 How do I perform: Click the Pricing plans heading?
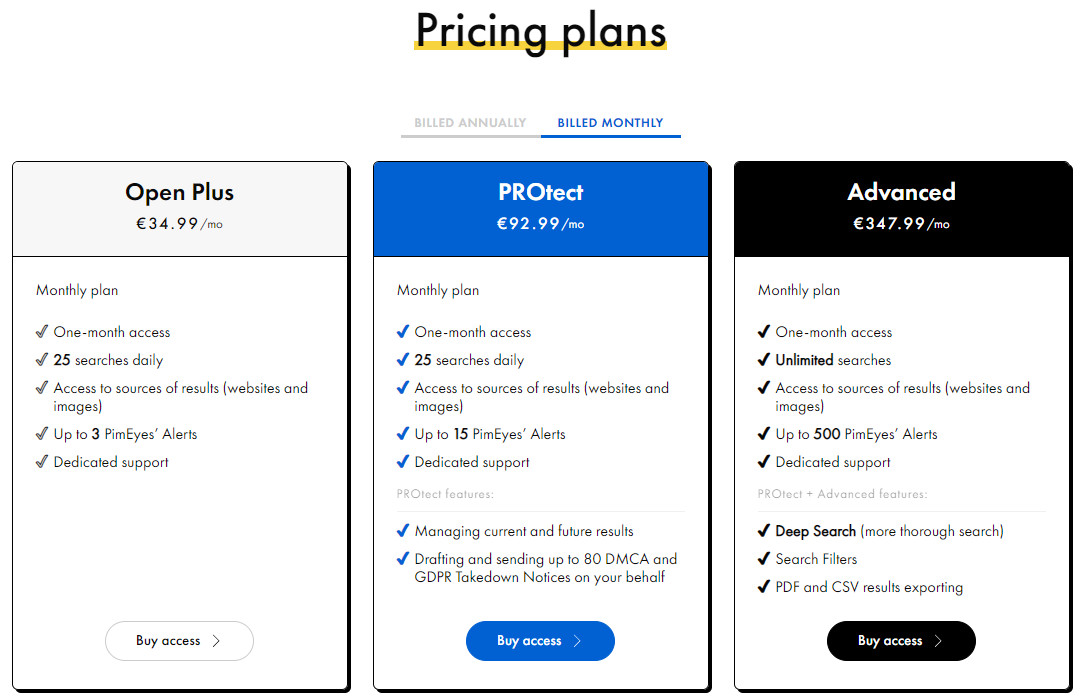coord(540,30)
